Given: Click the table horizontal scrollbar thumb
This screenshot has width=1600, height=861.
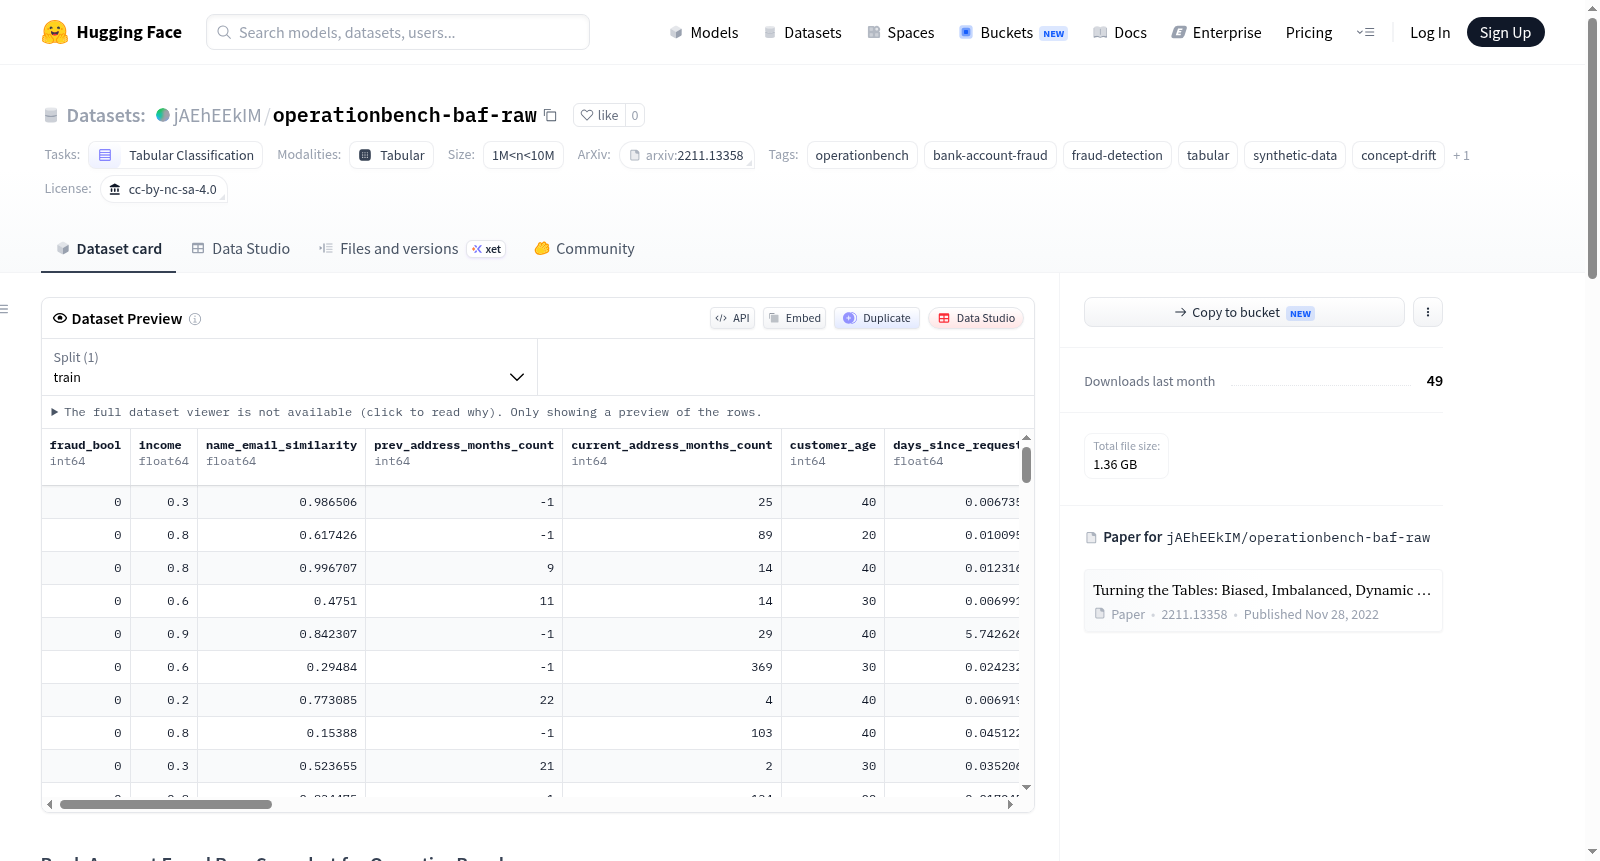Looking at the screenshot, I should (x=166, y=804).
